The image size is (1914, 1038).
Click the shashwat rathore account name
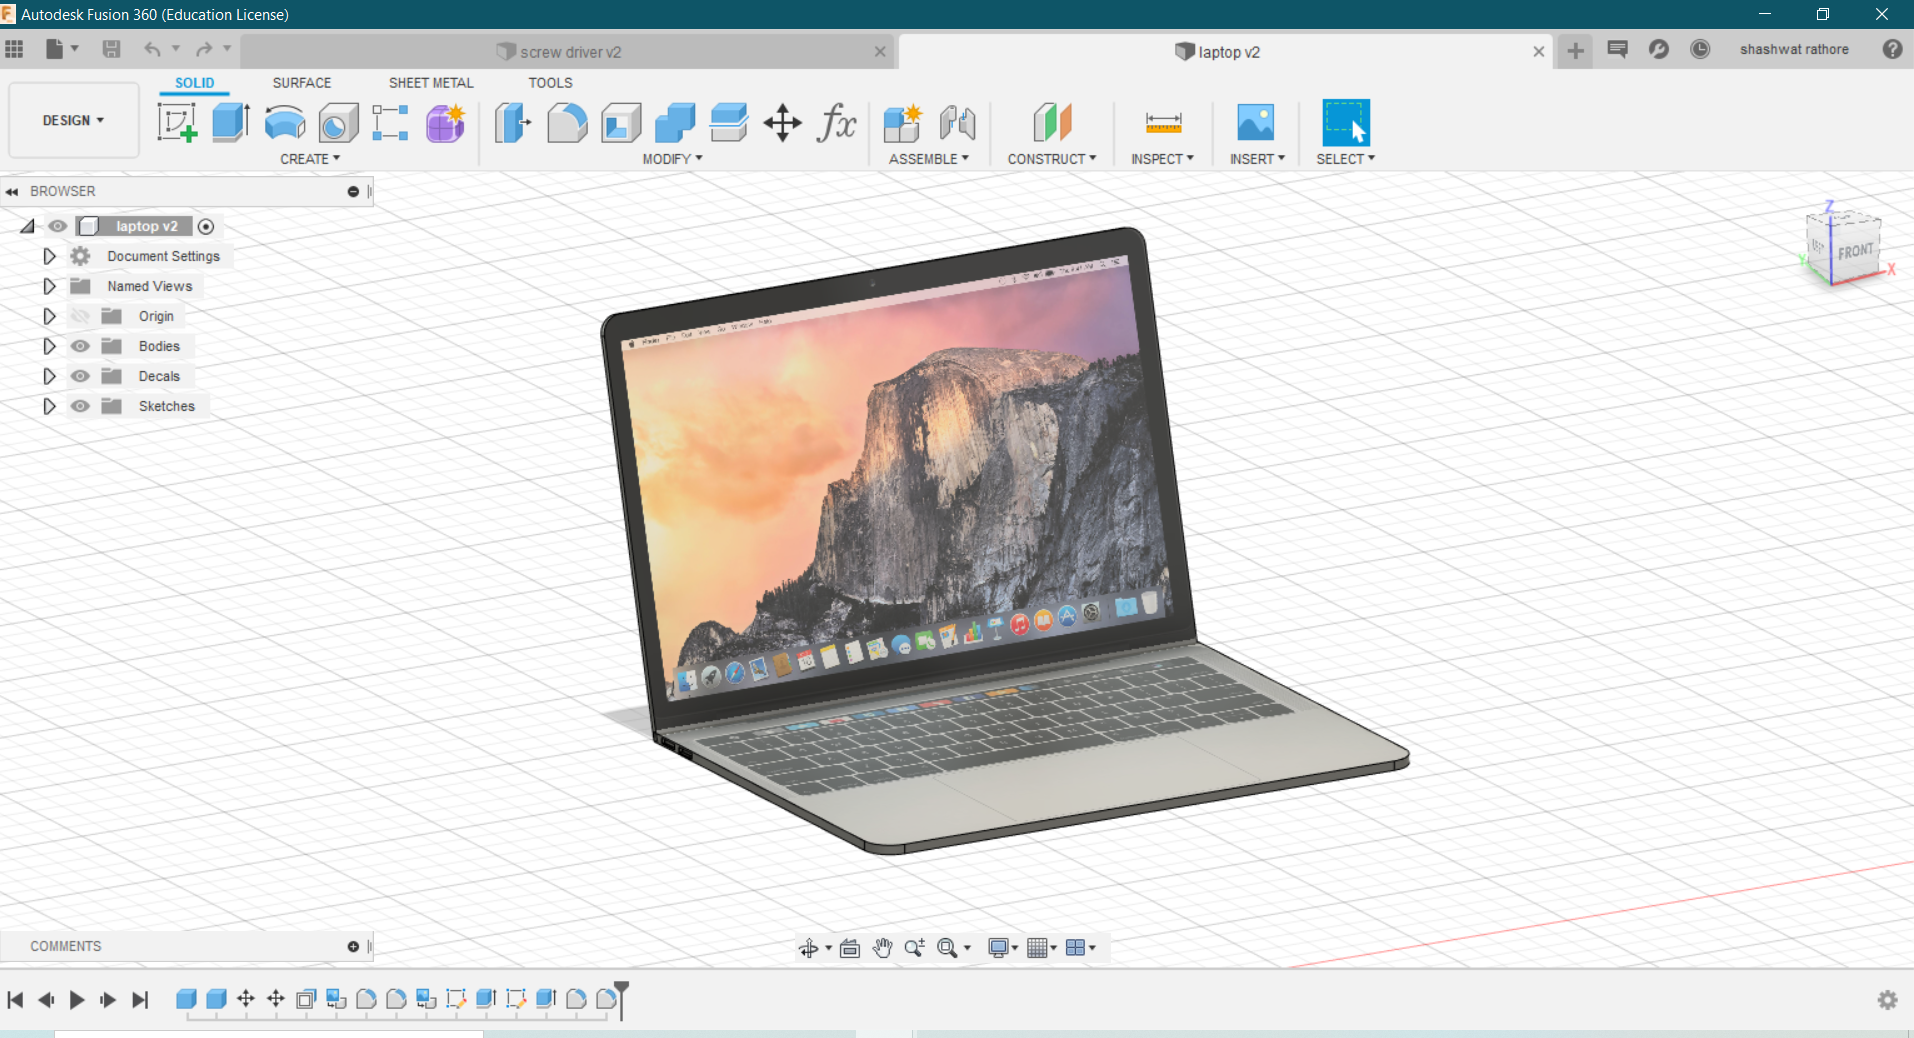point(1794,49)
